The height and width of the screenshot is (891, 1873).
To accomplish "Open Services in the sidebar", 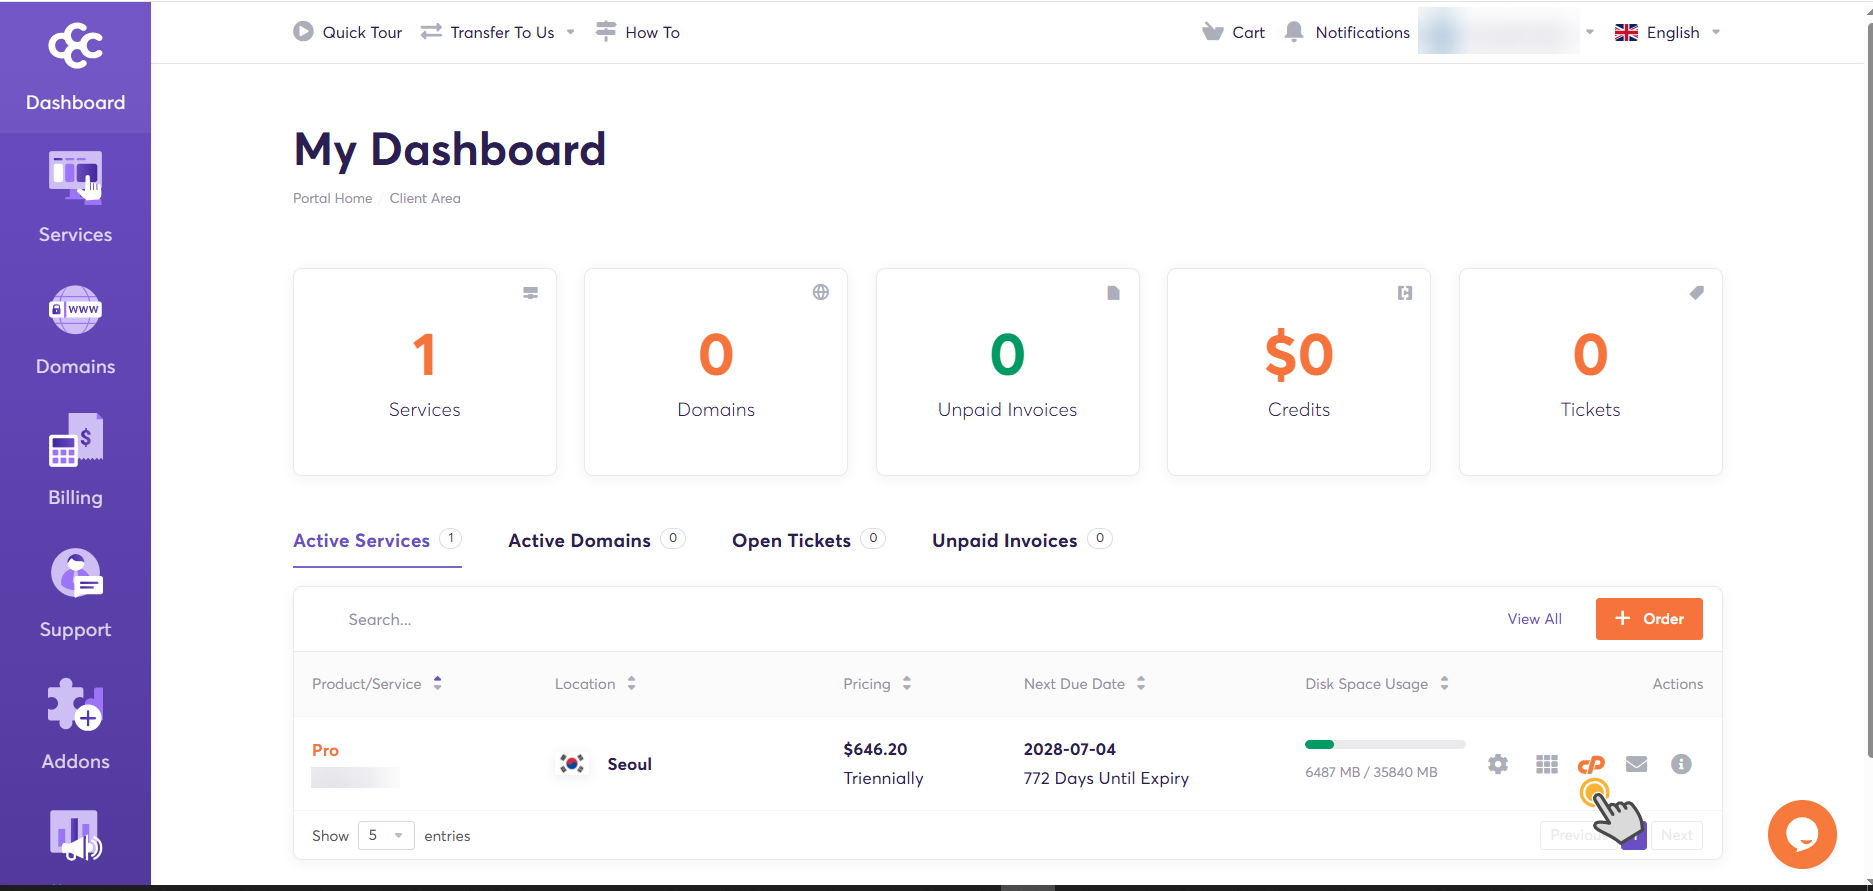I will [75, 198].
